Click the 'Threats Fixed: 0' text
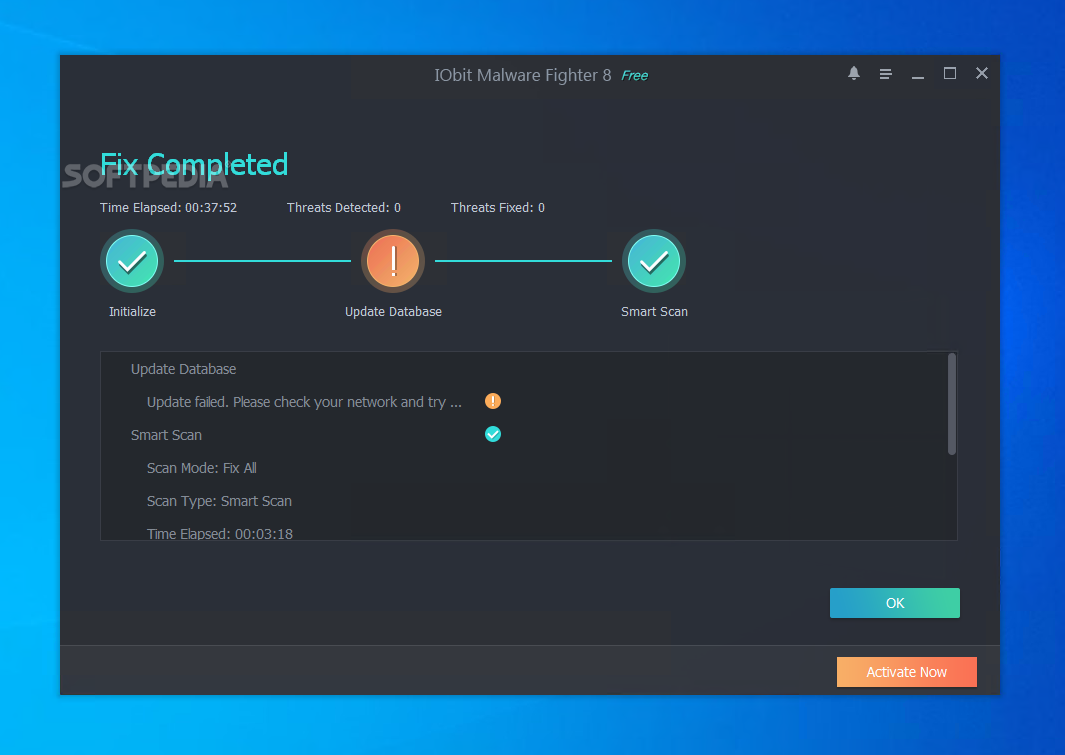Image resolution: width=1065 pixels, height=755 pixels. (x=498, y=208)
